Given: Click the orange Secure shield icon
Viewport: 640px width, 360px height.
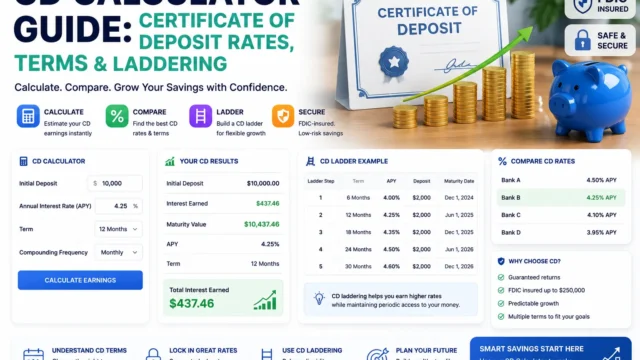Looking at the screenshot, I should [283, 116].
